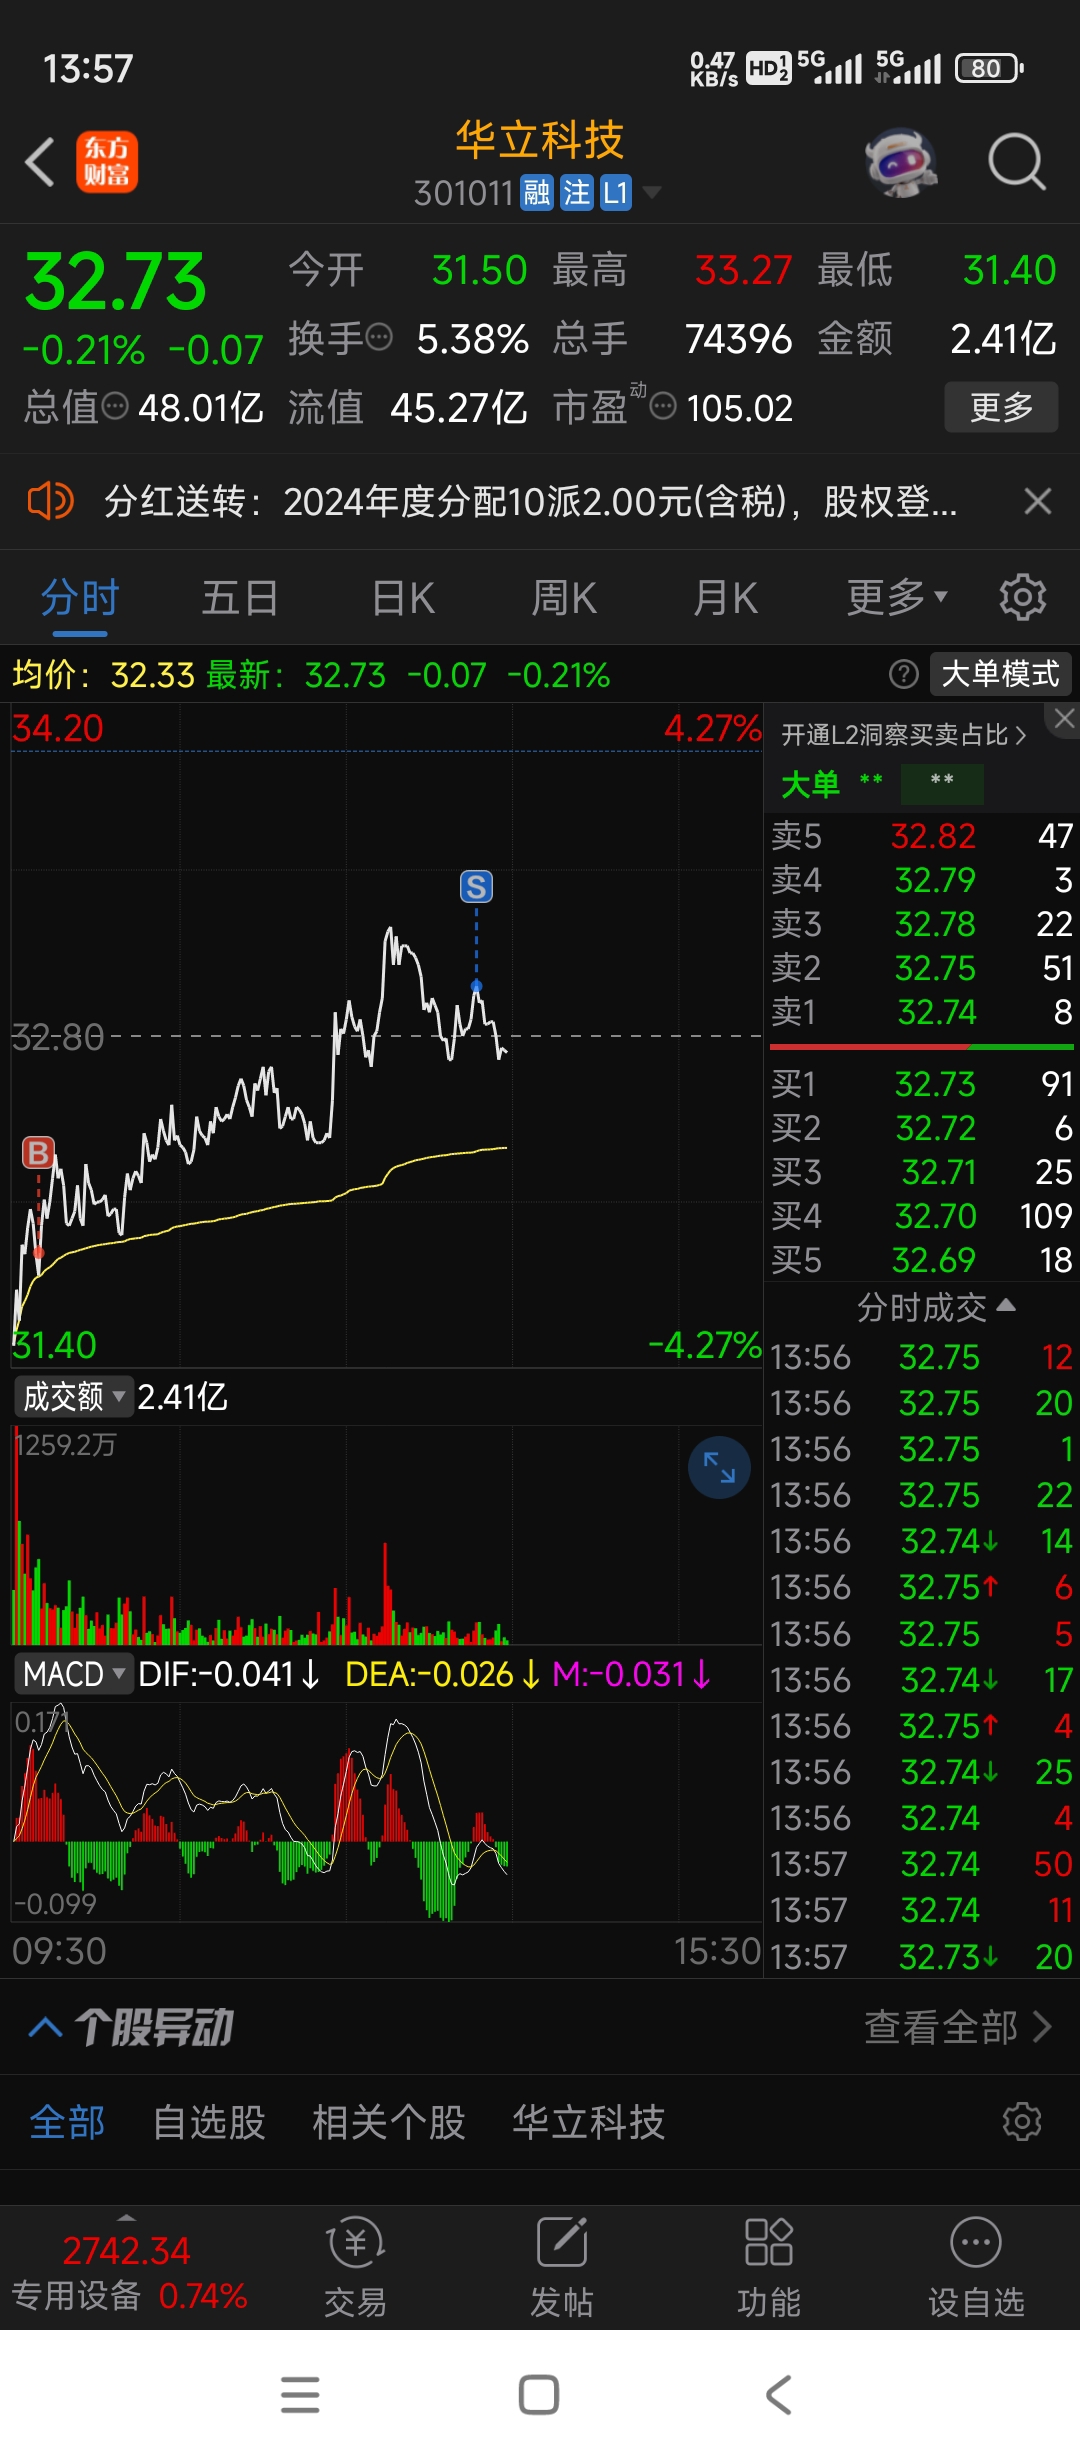Open the robot assistant avatar

(x=900, y=162)
